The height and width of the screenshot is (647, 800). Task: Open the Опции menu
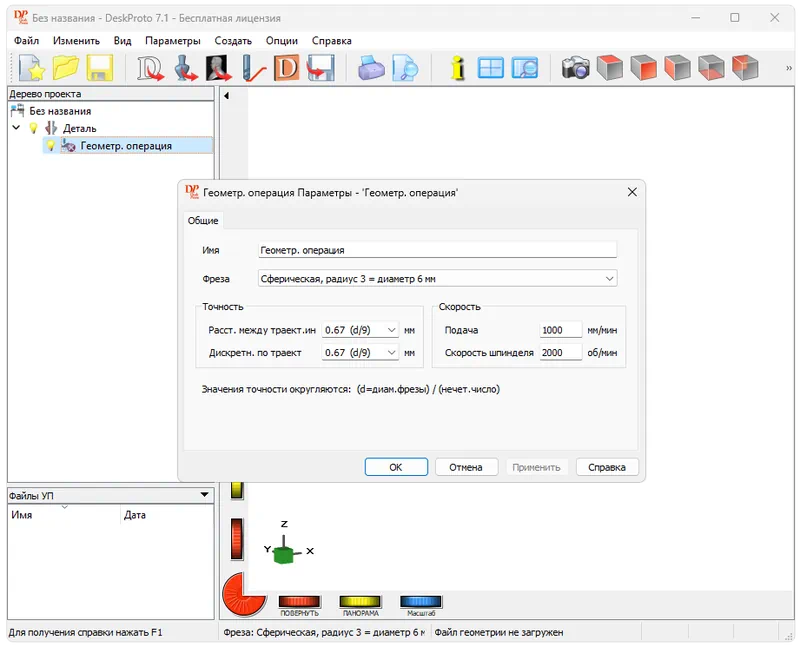click(x=282, y=41)
